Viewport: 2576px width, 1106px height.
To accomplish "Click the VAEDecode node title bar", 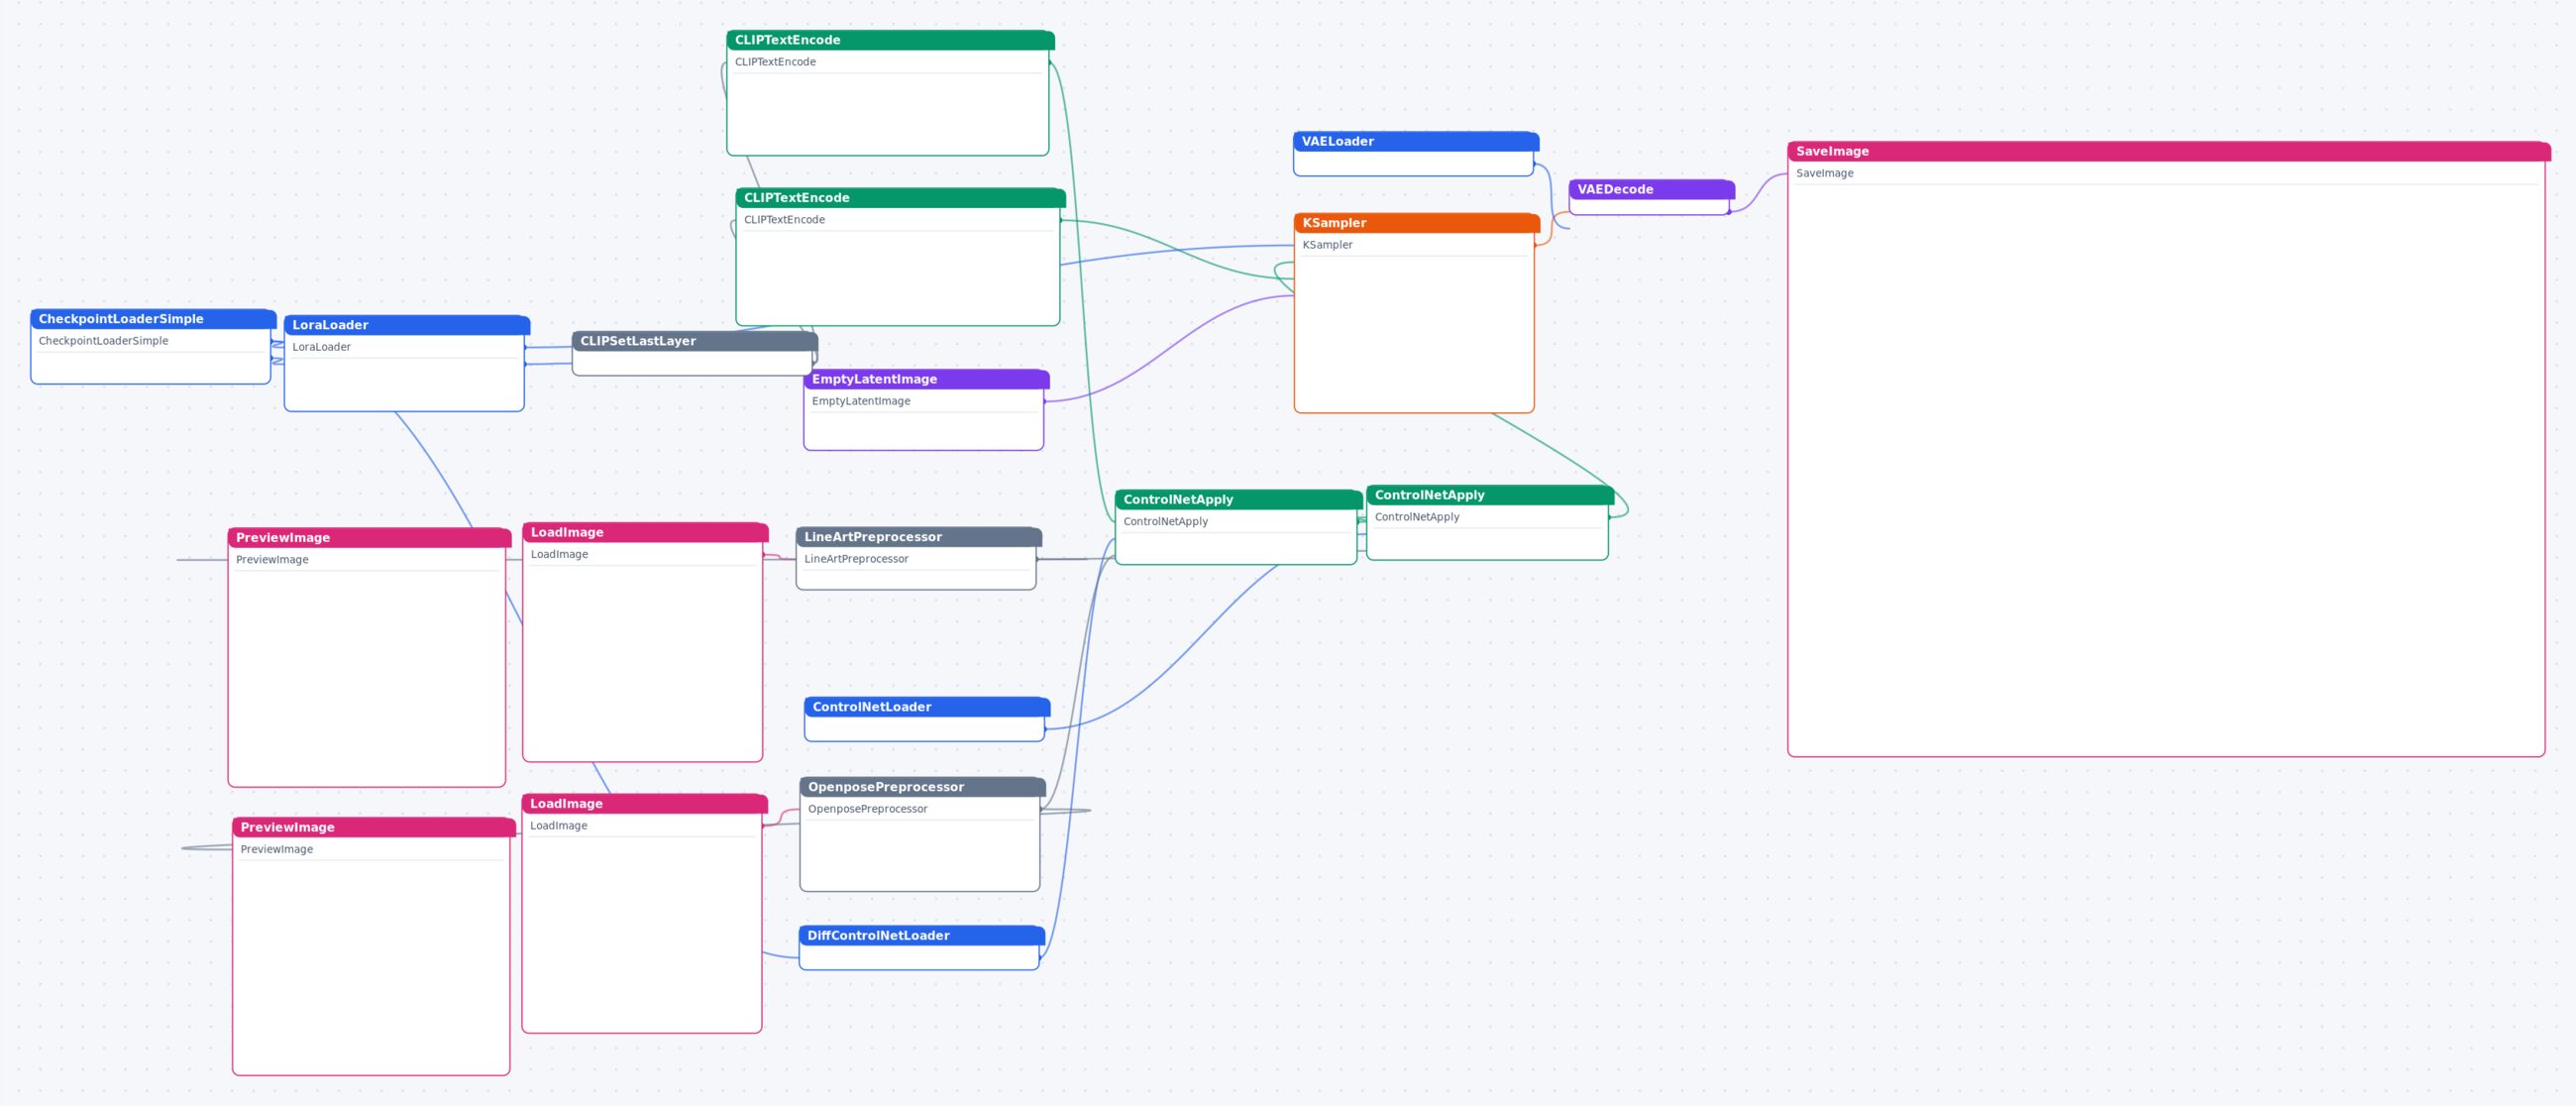I will [x=1652, y=189].
